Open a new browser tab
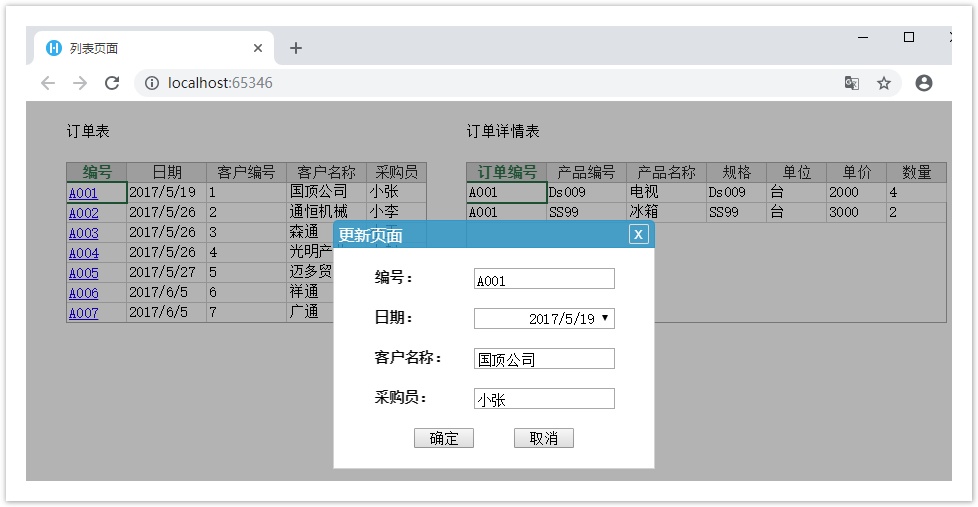Image resolution: width=978 pixels, height=507 pixels. (296, 48)
